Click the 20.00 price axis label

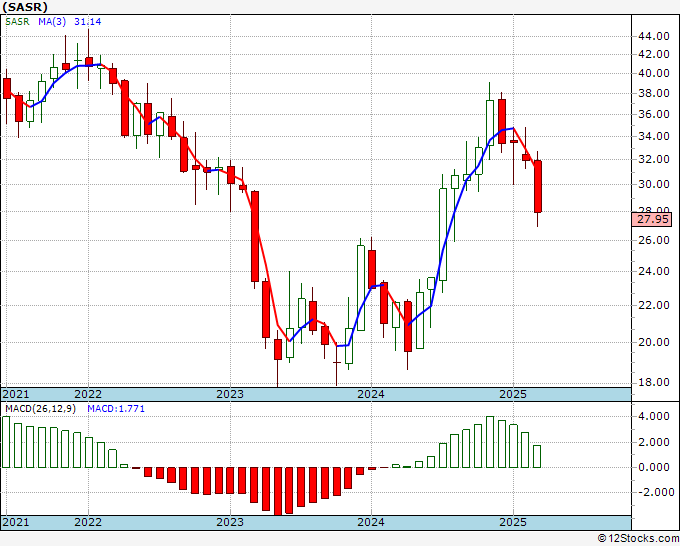tap(654, 342)
